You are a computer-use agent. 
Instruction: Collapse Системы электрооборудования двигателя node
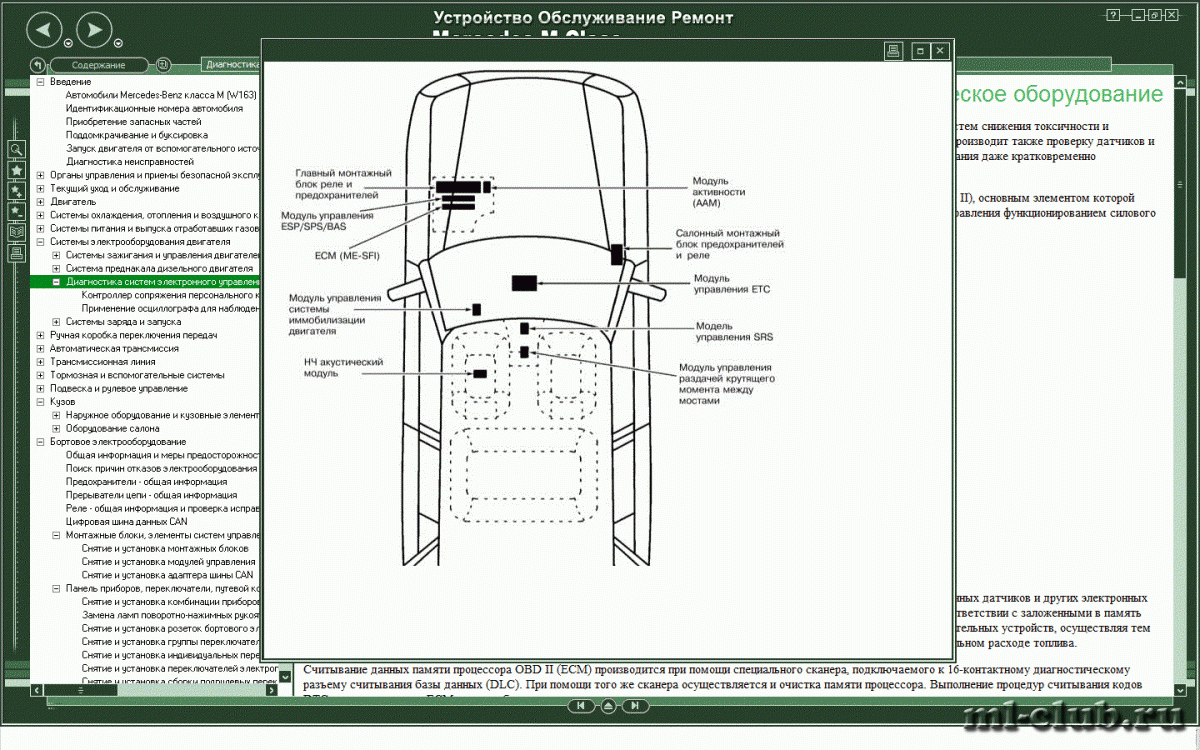[40, 241]
